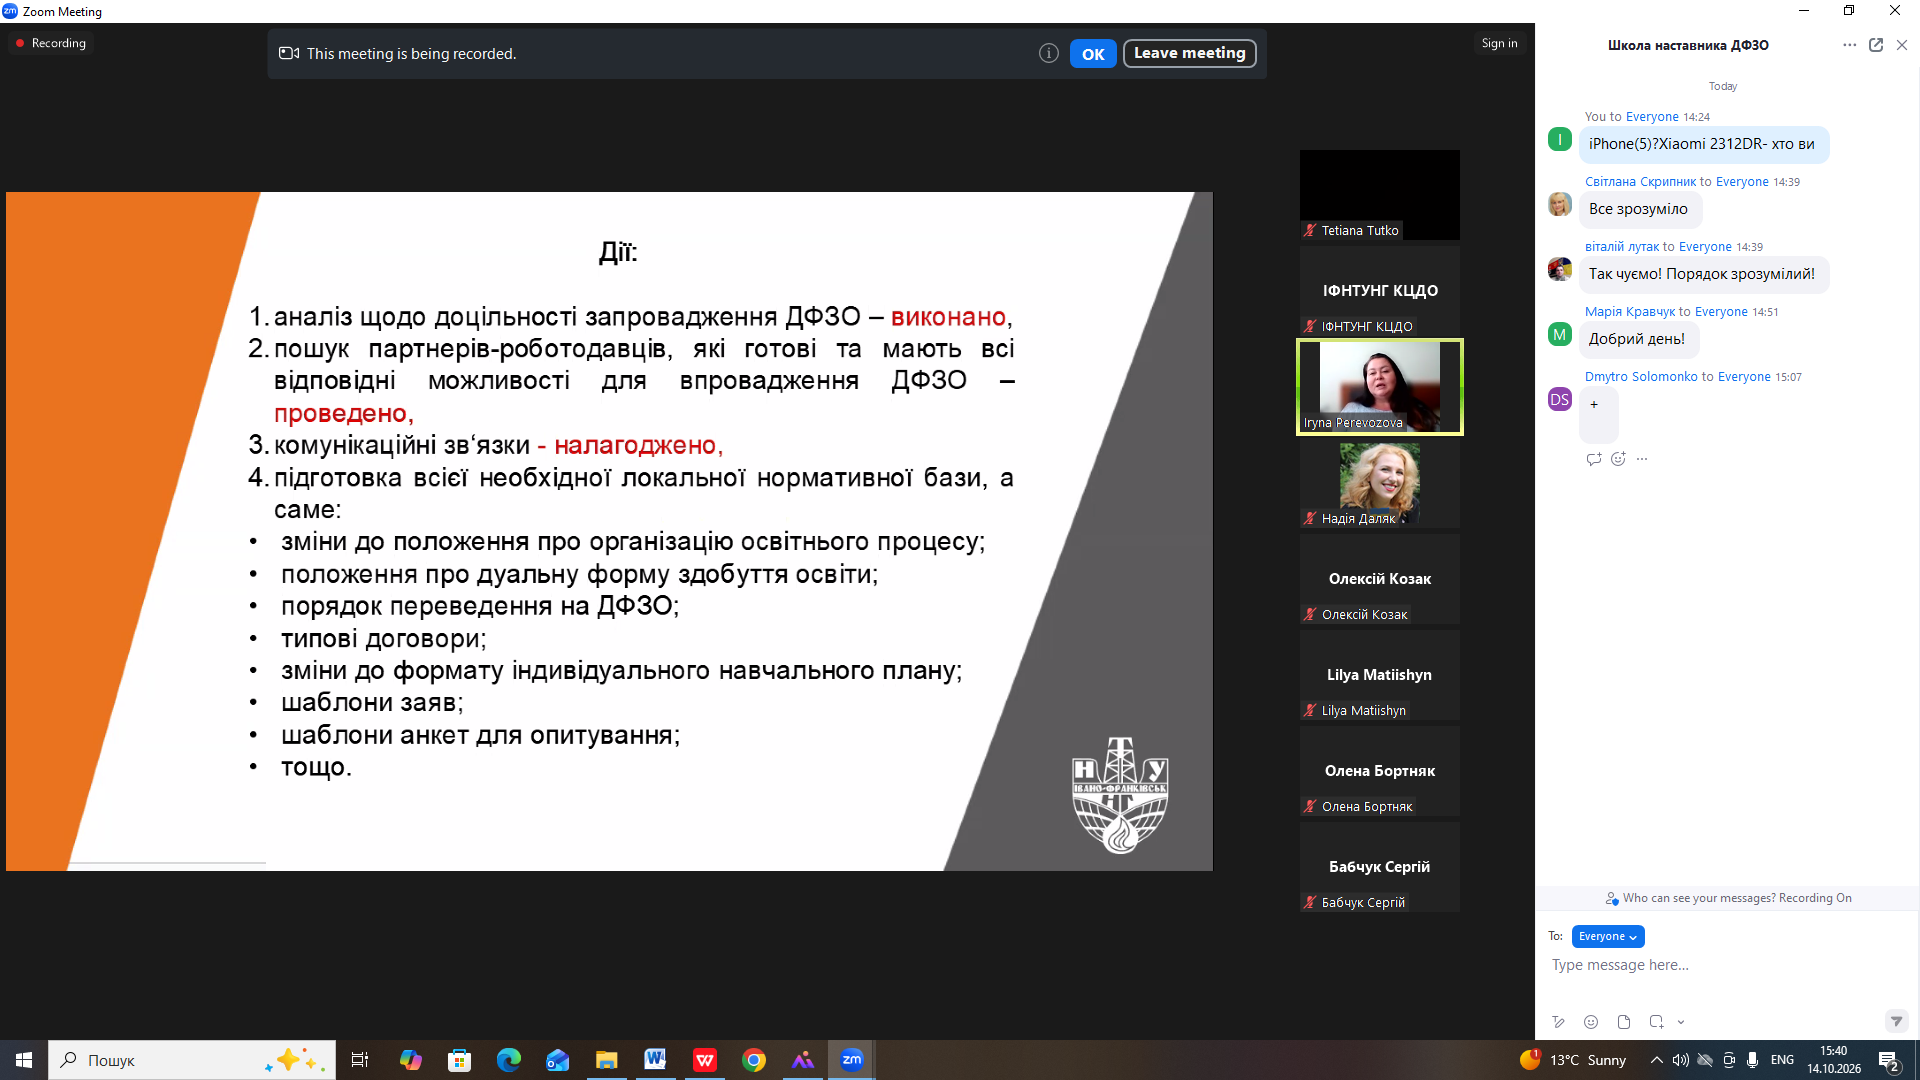Open WPS Office from taskbar
This screenshot has height=1080, width=1920.
[705, 1060]
